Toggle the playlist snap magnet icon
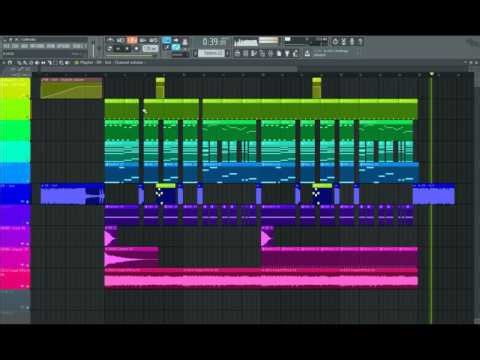The width and height of the screenshot is (480, 360). tap(10, 63)
